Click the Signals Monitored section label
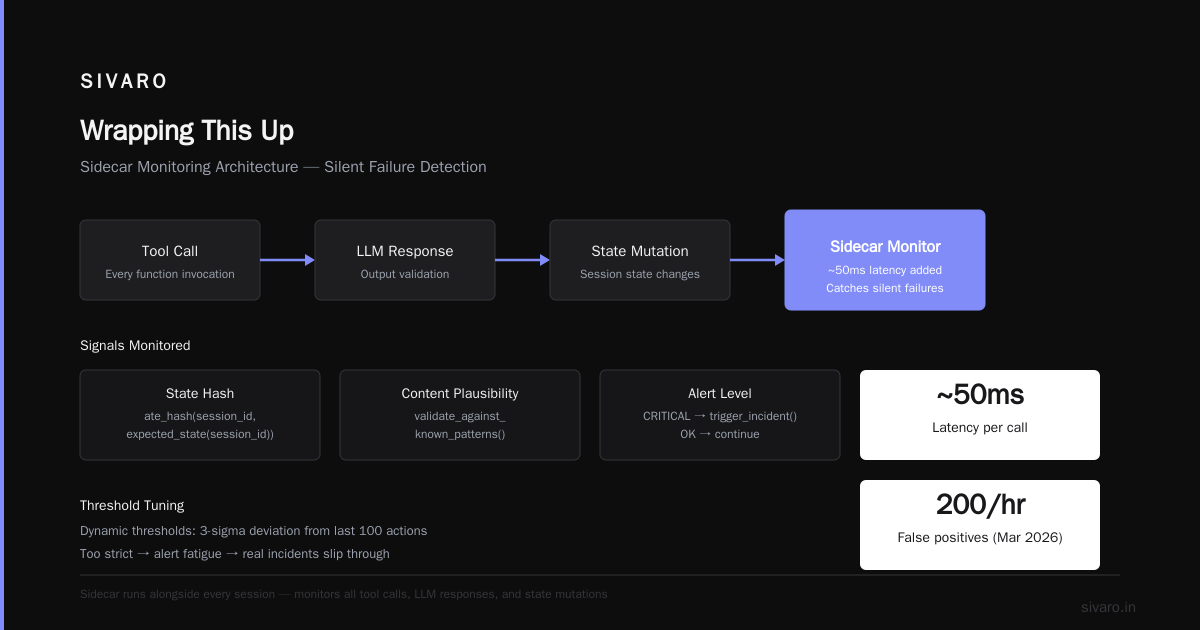This screenshot has width=1200, height=630. tap(135, 346)
